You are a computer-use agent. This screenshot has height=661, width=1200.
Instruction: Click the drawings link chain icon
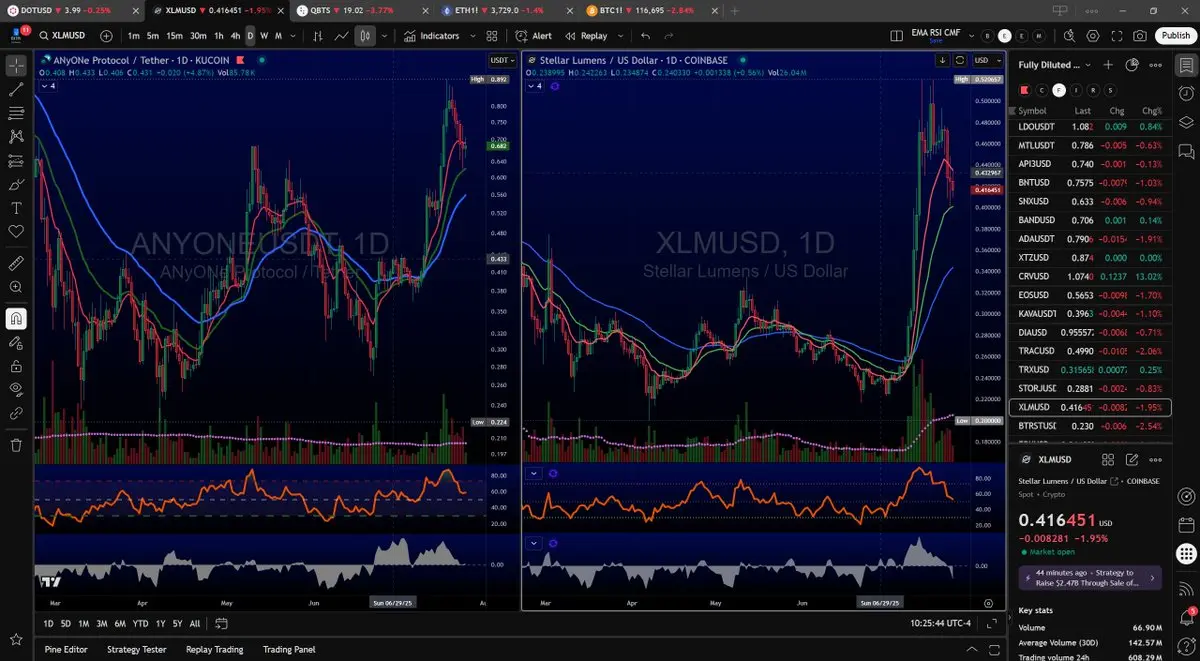(x=16, y=412)
